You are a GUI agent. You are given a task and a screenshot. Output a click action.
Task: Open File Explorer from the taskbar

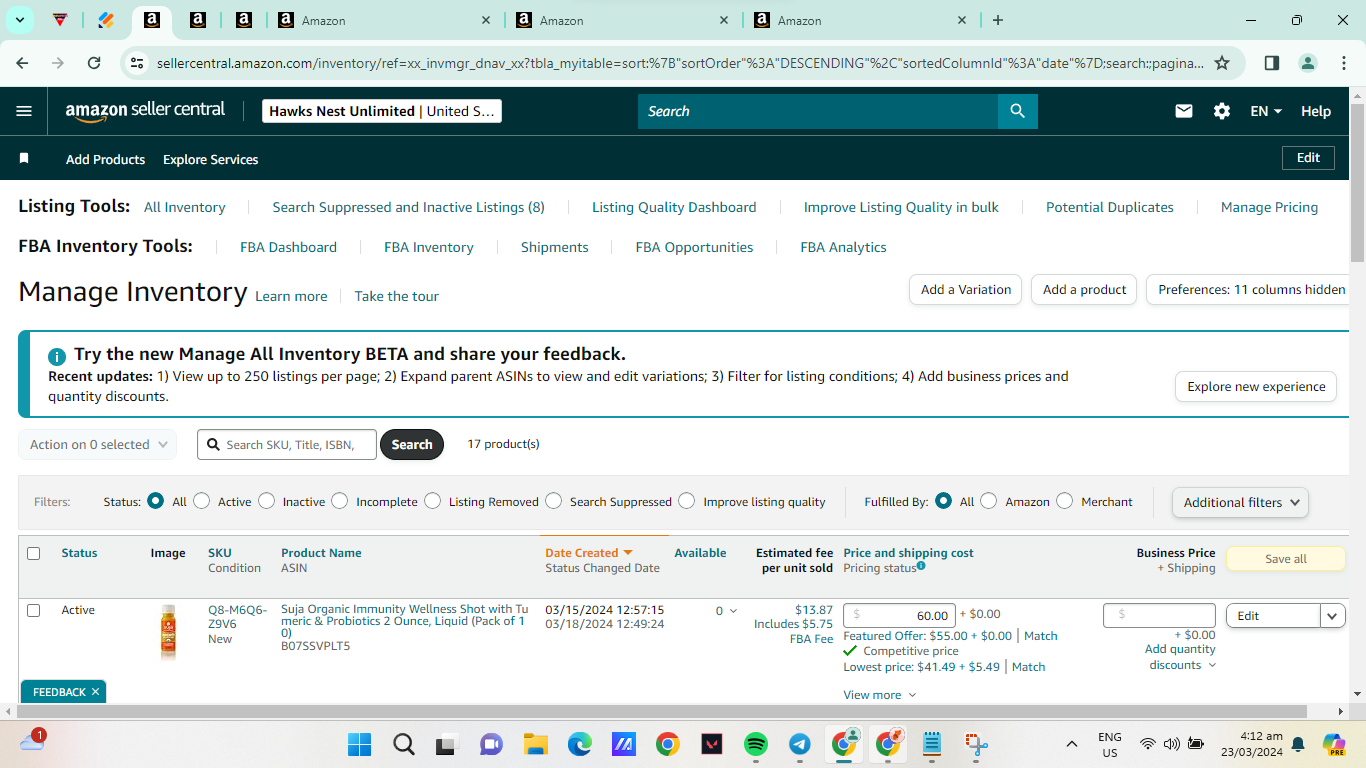[x=536, y=744]
